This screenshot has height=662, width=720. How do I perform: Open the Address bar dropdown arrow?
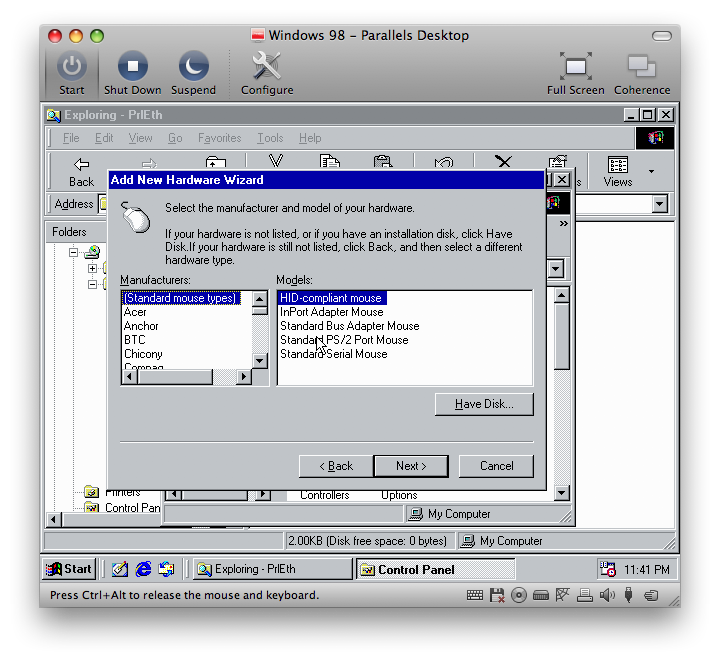click(x=659, y=204)
